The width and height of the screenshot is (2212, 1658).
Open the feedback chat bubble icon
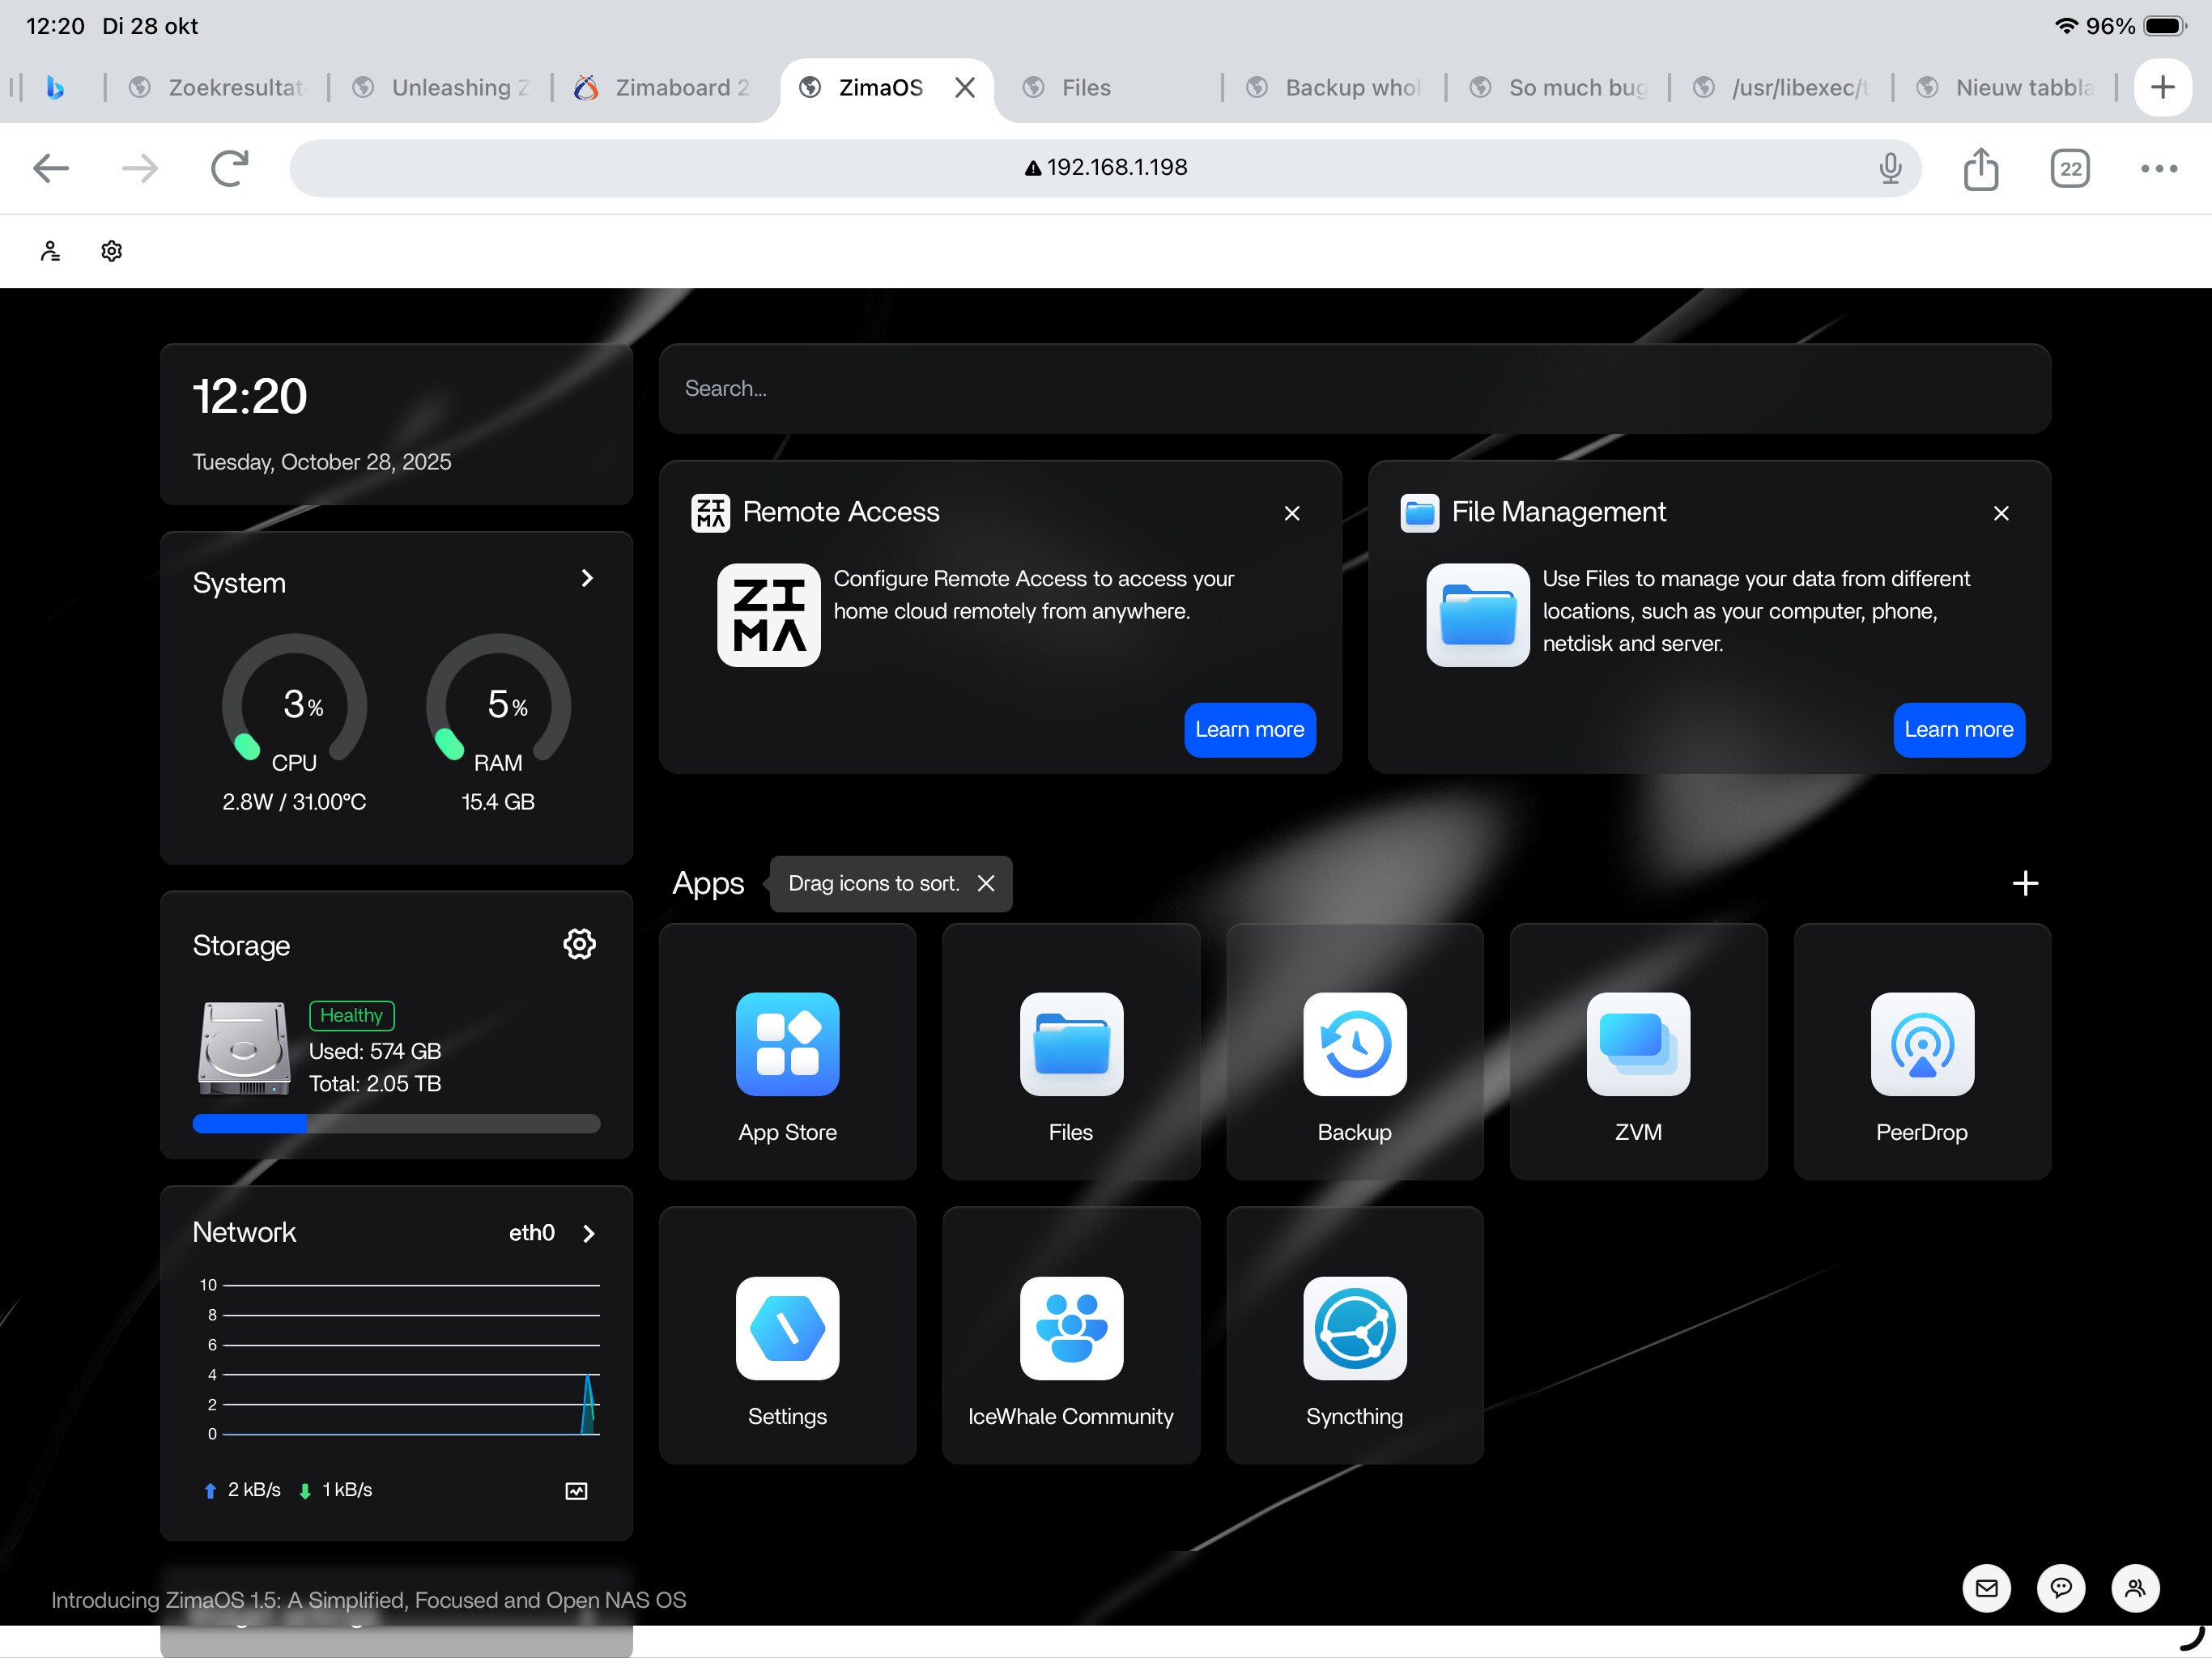pyautogui.click(x=2060, y=1588)
